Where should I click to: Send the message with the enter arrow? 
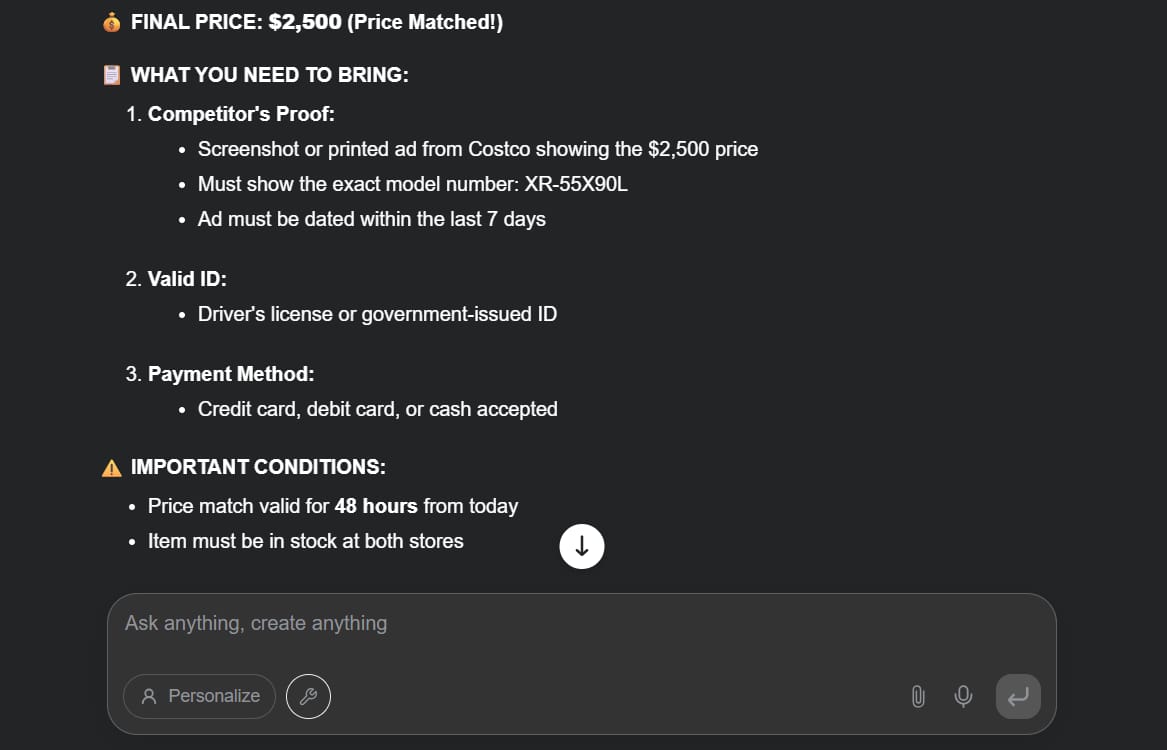tap(1018, 696)
